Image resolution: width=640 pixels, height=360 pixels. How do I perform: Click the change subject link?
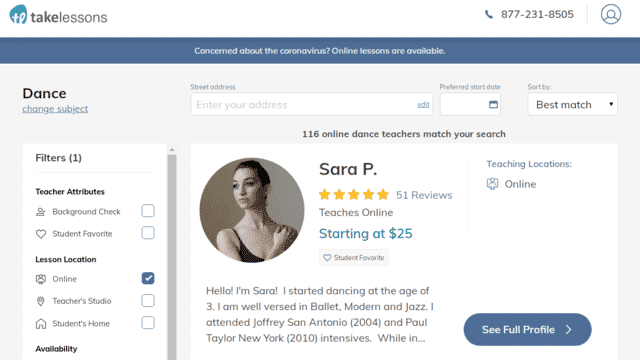pyautogui.click(x=55, y=109)
